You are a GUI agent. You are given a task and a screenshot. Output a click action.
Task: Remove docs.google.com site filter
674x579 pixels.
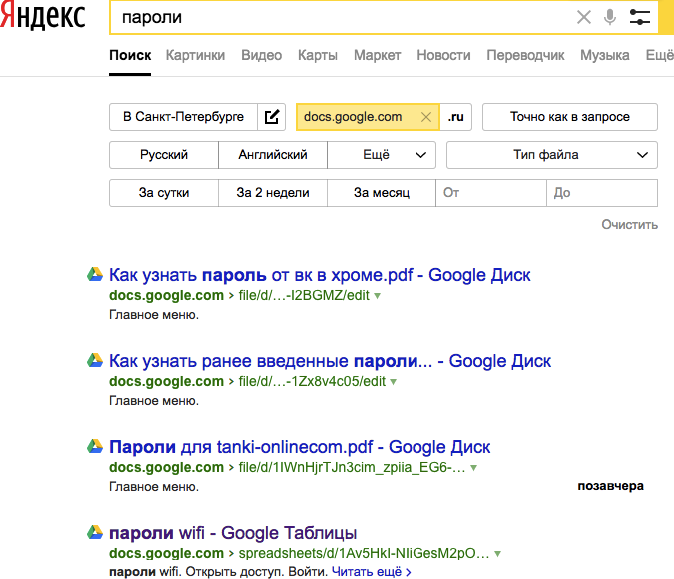point(426,117)
